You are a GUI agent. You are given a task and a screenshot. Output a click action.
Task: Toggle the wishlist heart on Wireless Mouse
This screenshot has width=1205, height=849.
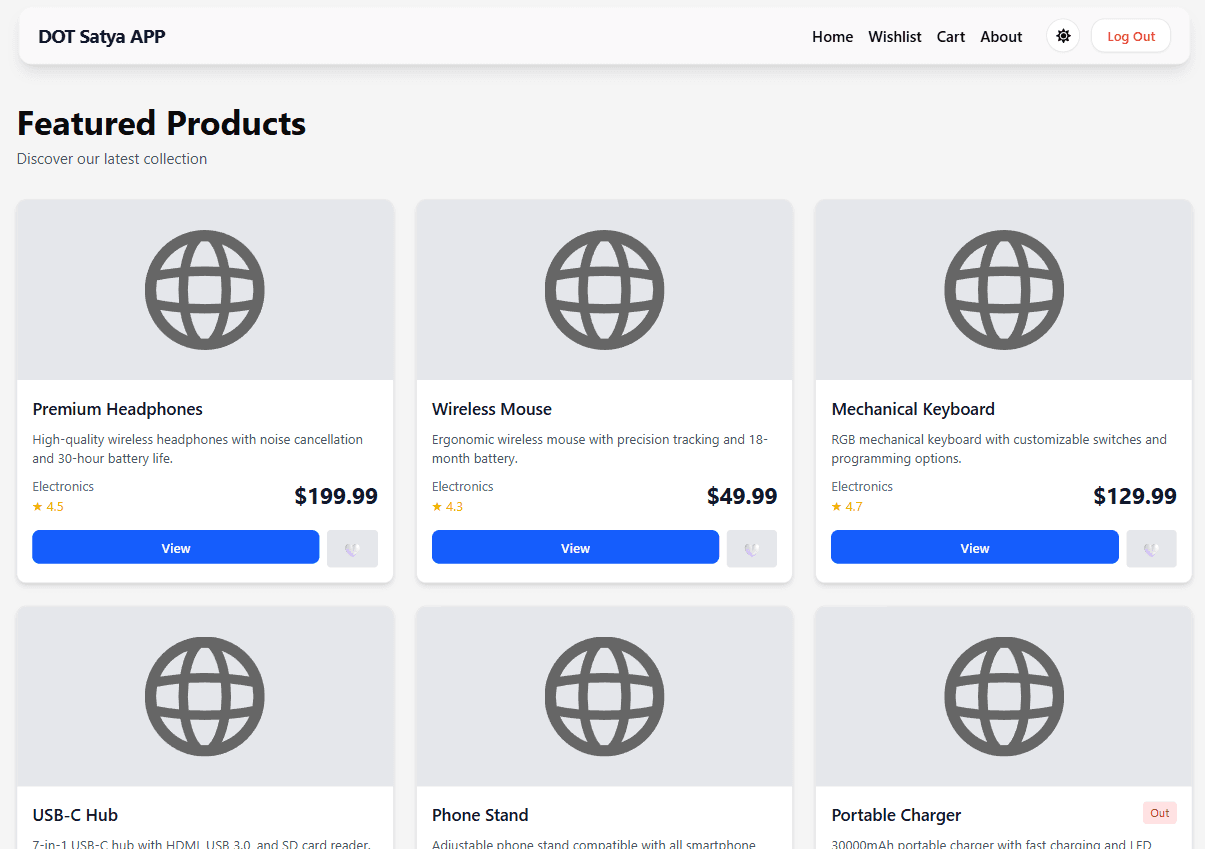(x=751, y=548)
